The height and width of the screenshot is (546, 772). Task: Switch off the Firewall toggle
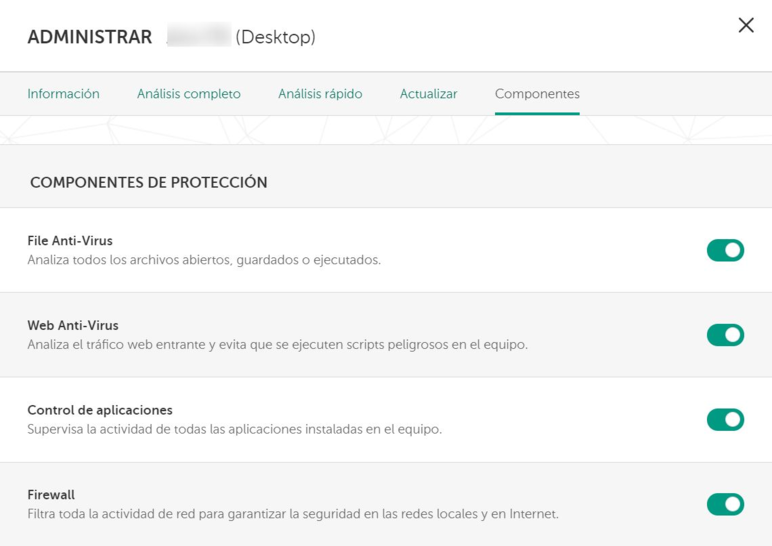click(725, 504)
